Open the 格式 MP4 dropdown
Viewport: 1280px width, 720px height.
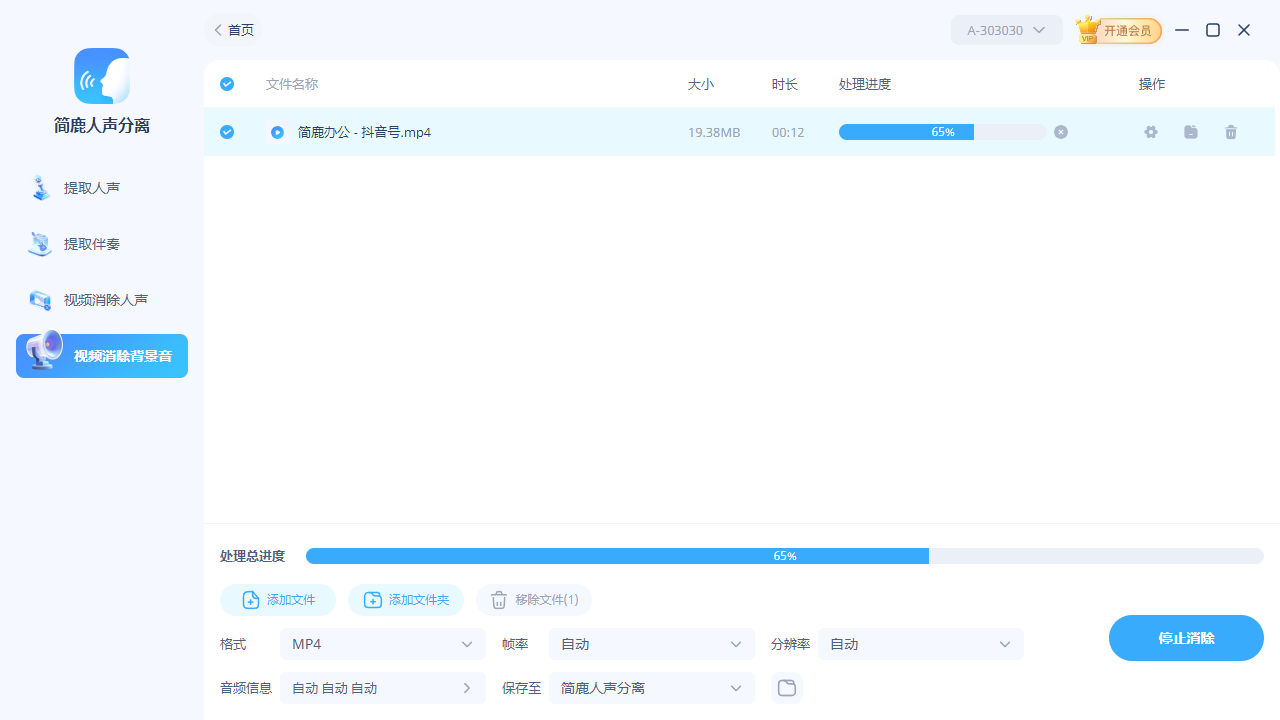coord(383,644)
